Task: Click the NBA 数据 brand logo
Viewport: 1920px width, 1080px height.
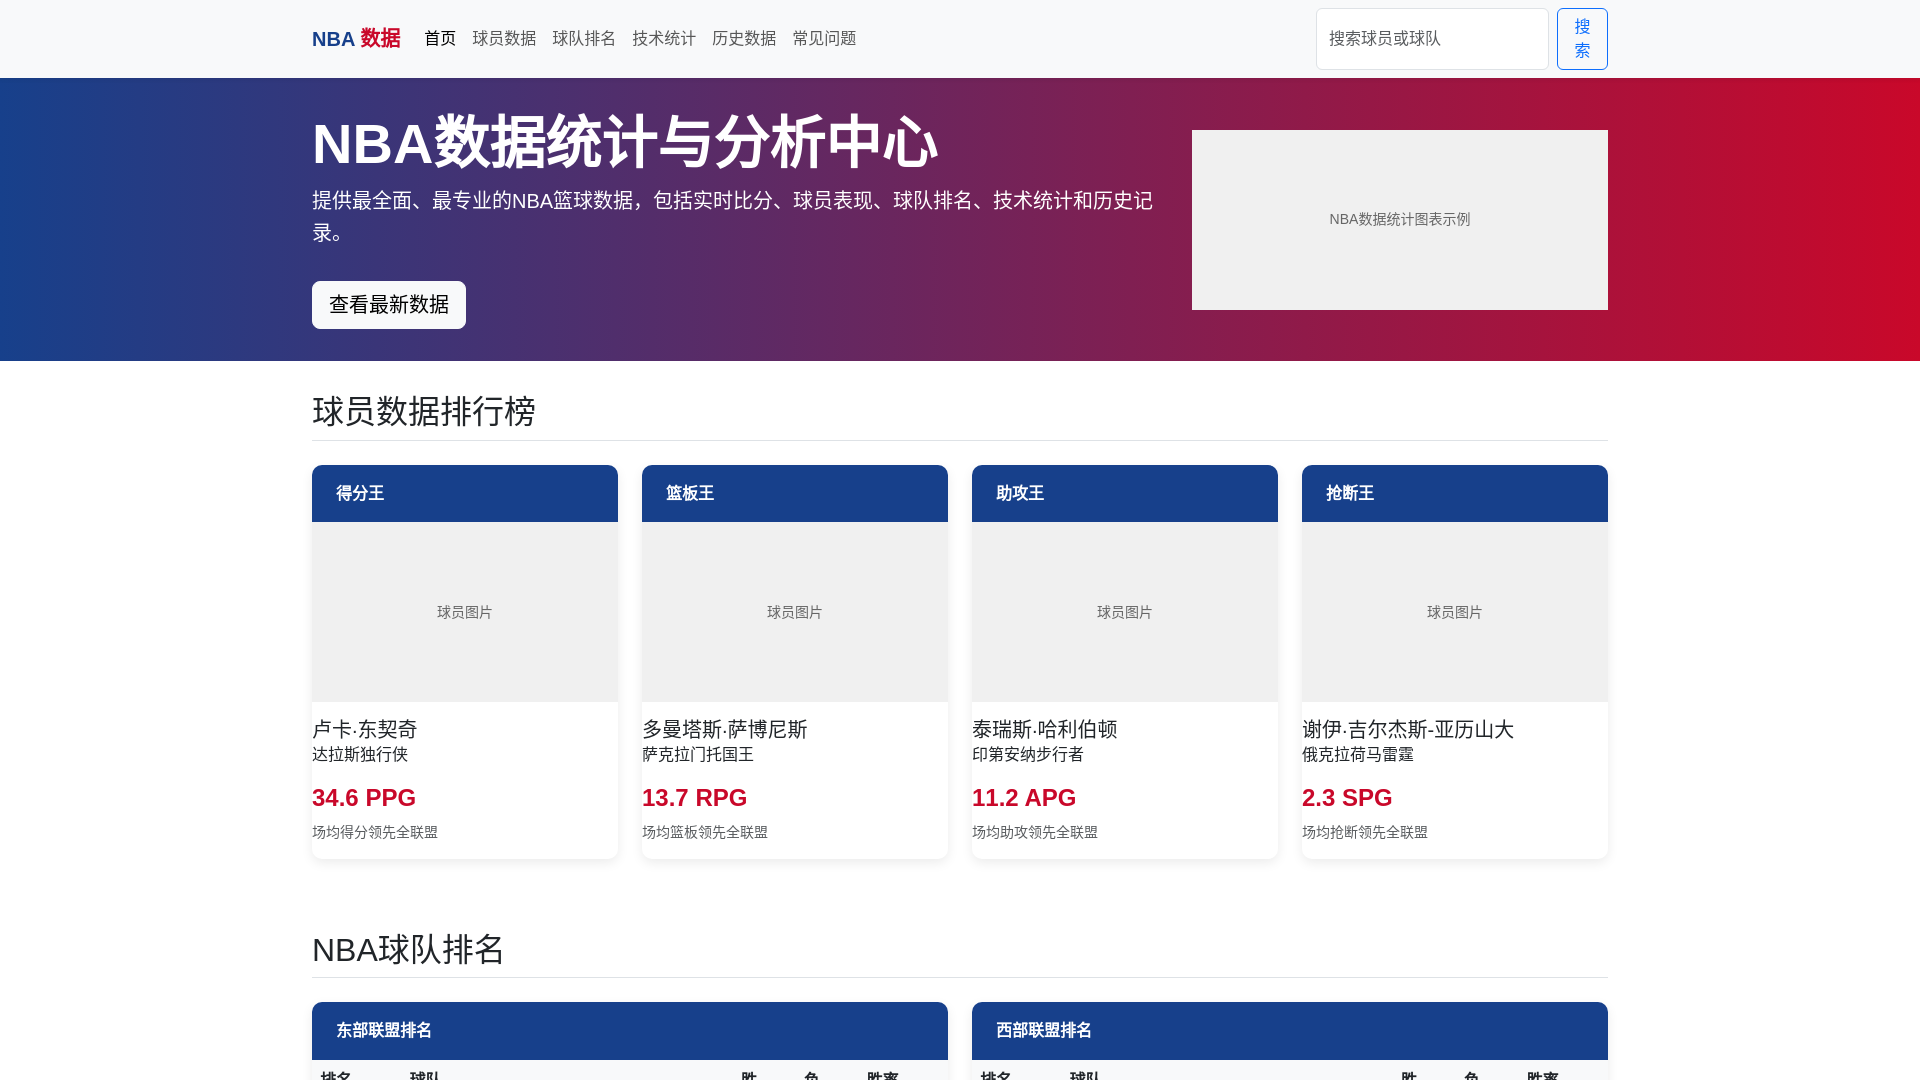Action: tap(356, 39)
